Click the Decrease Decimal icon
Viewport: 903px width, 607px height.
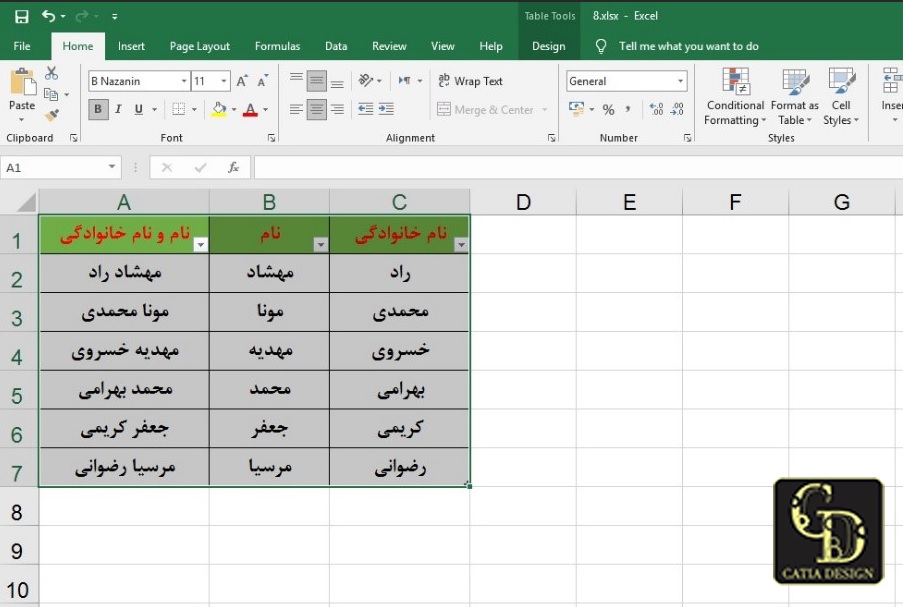677,109
